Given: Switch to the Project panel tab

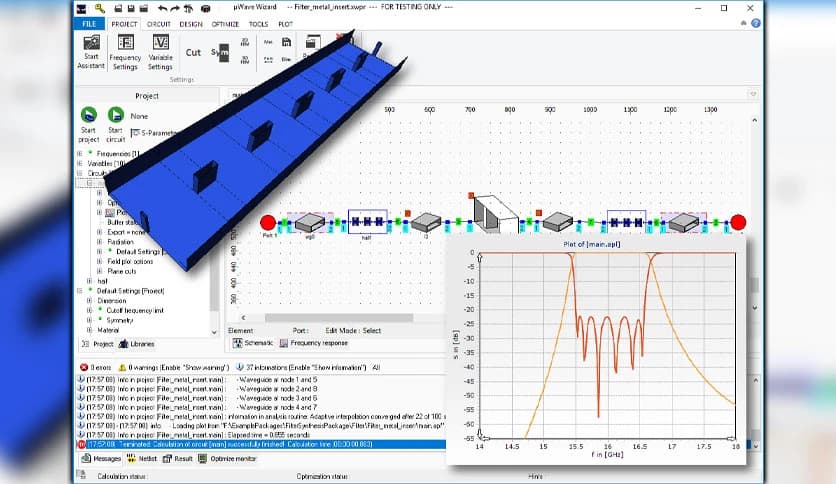Looking at the screenshot, I should click(98, 344).
